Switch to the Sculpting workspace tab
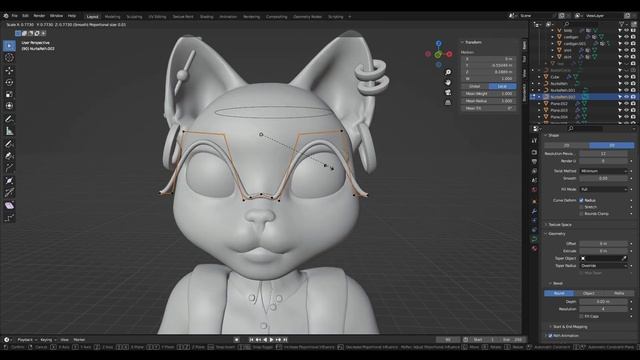Screen dimensions: 640x360 click(x=134, y=17)
